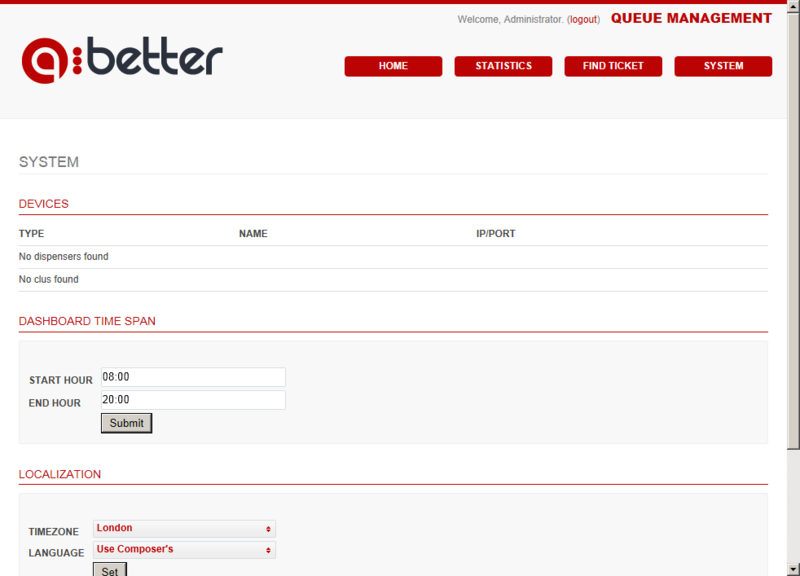This screenshot has width=800, height=576.
Task: Click the logout link
Action: (x=583, y=19)
